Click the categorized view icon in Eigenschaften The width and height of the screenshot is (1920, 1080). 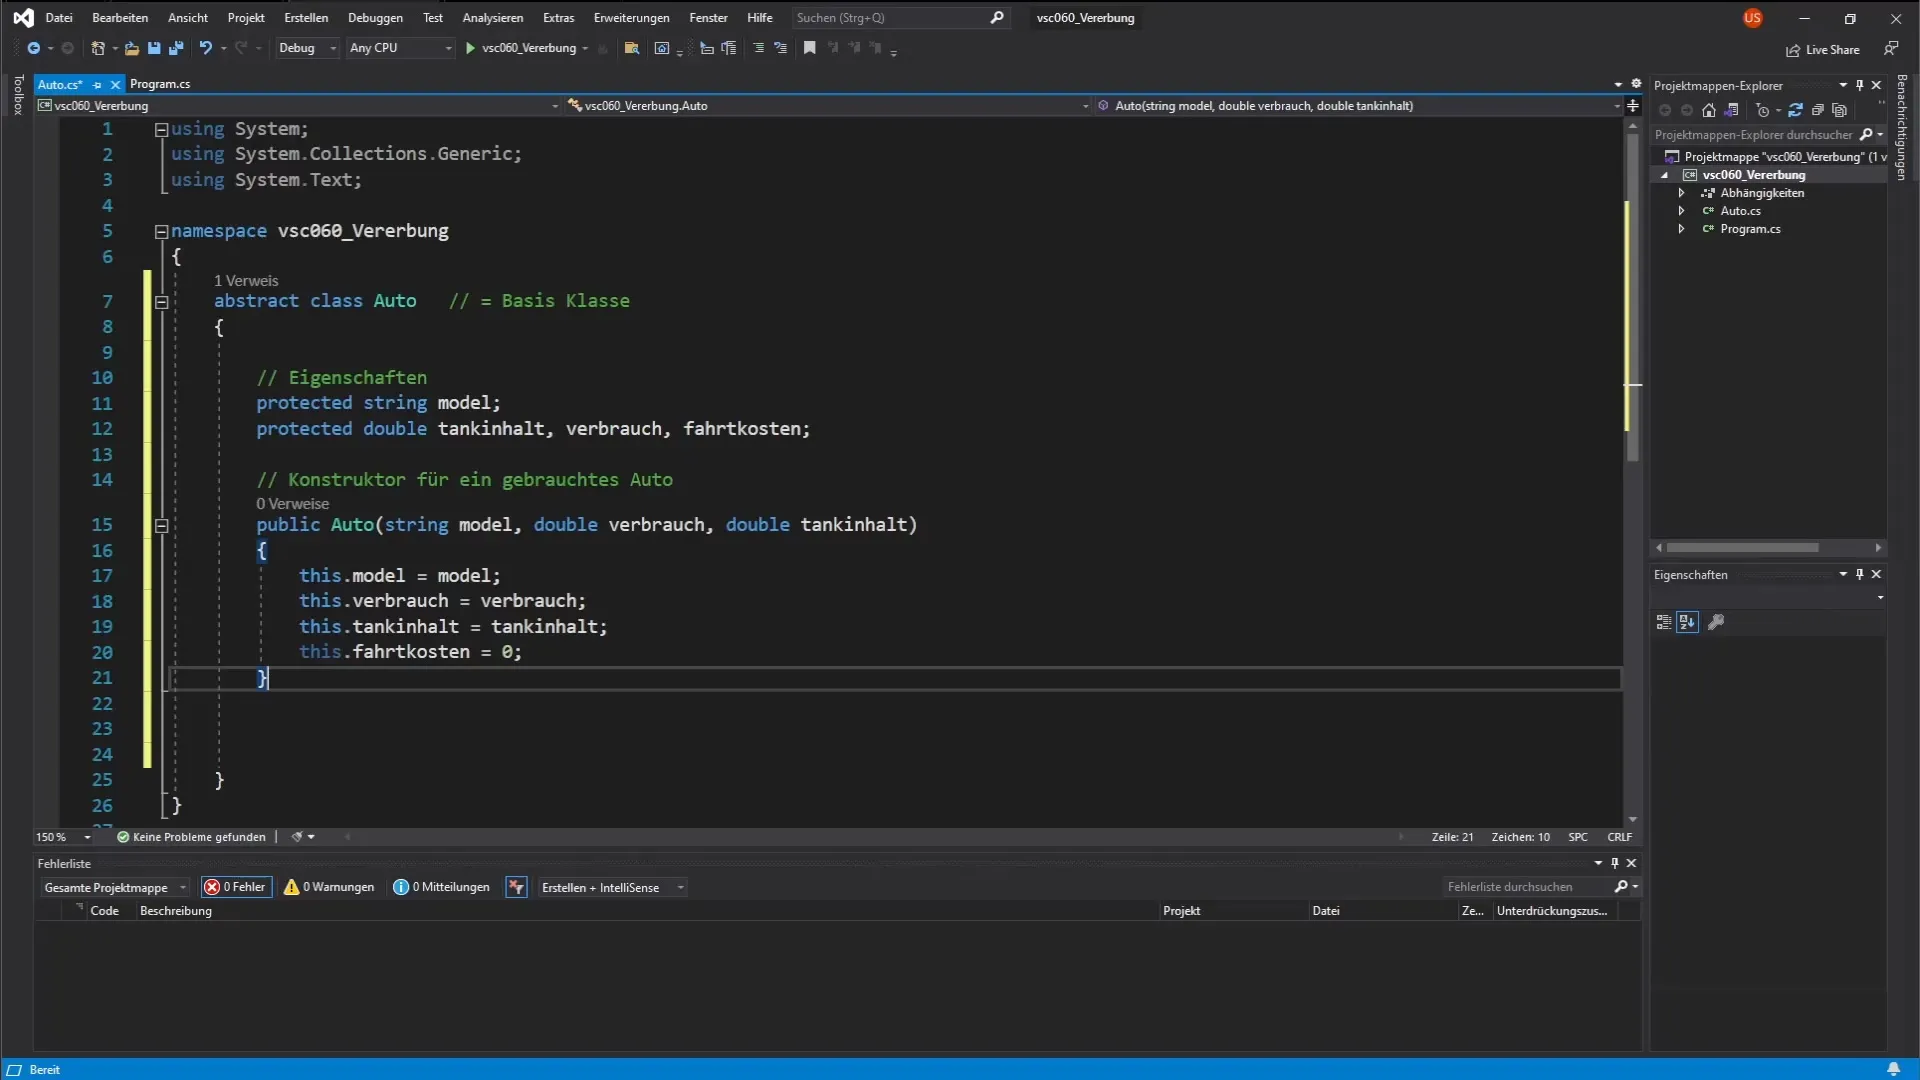tap(1664, 622)
